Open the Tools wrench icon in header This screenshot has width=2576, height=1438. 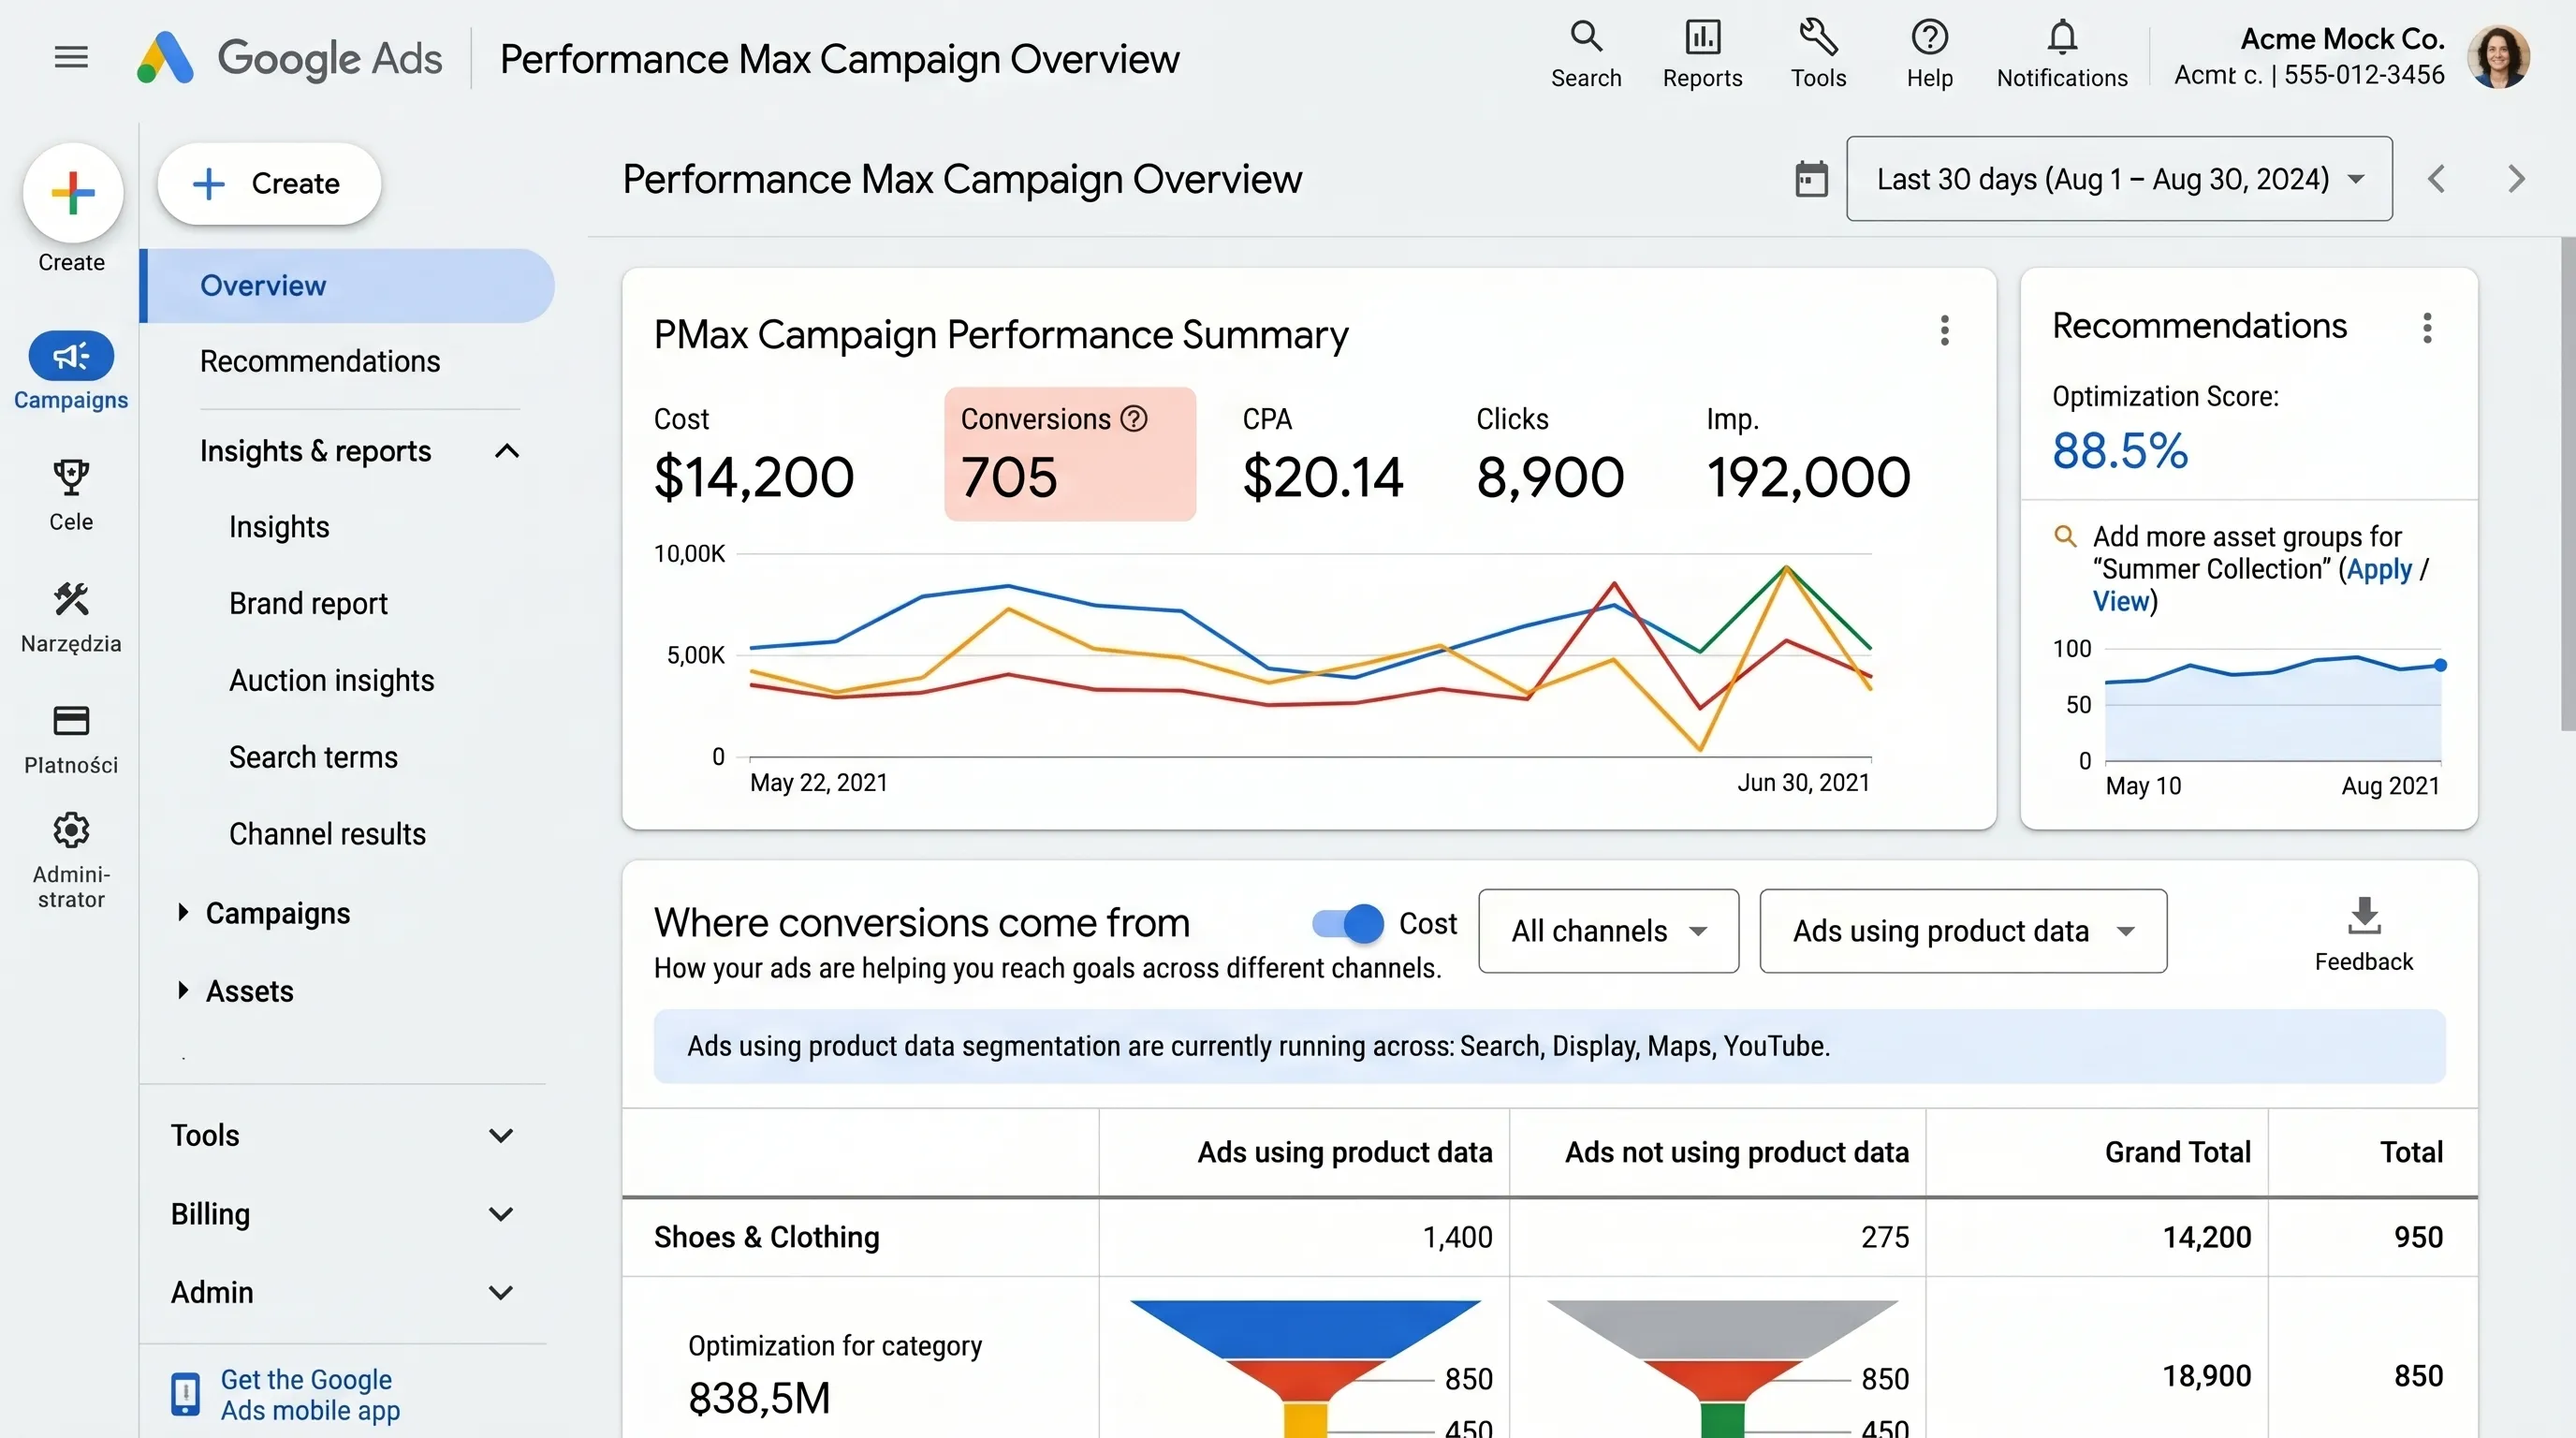click(1818, 37)
